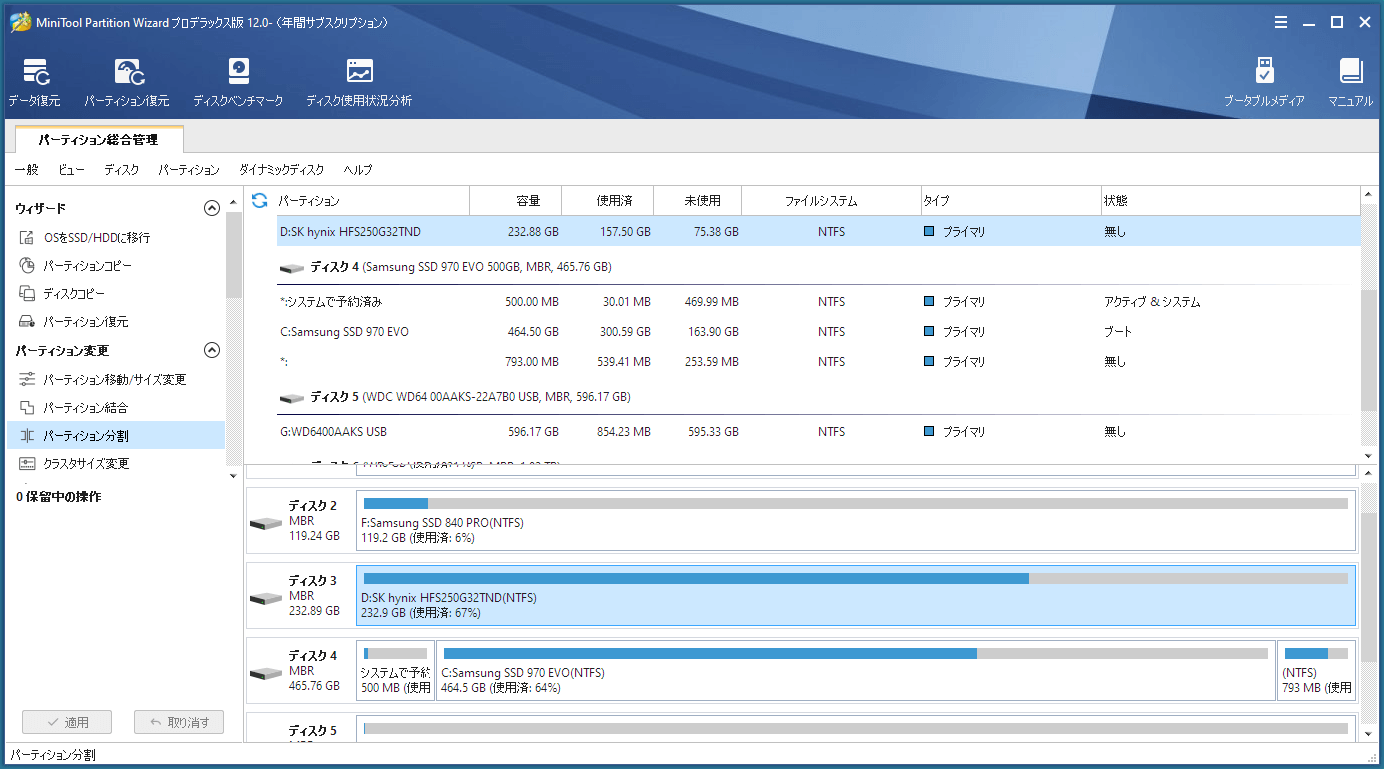Sort by 使用済 column header
This screenshot has height=769, width=1384.
tap(608, 201)
